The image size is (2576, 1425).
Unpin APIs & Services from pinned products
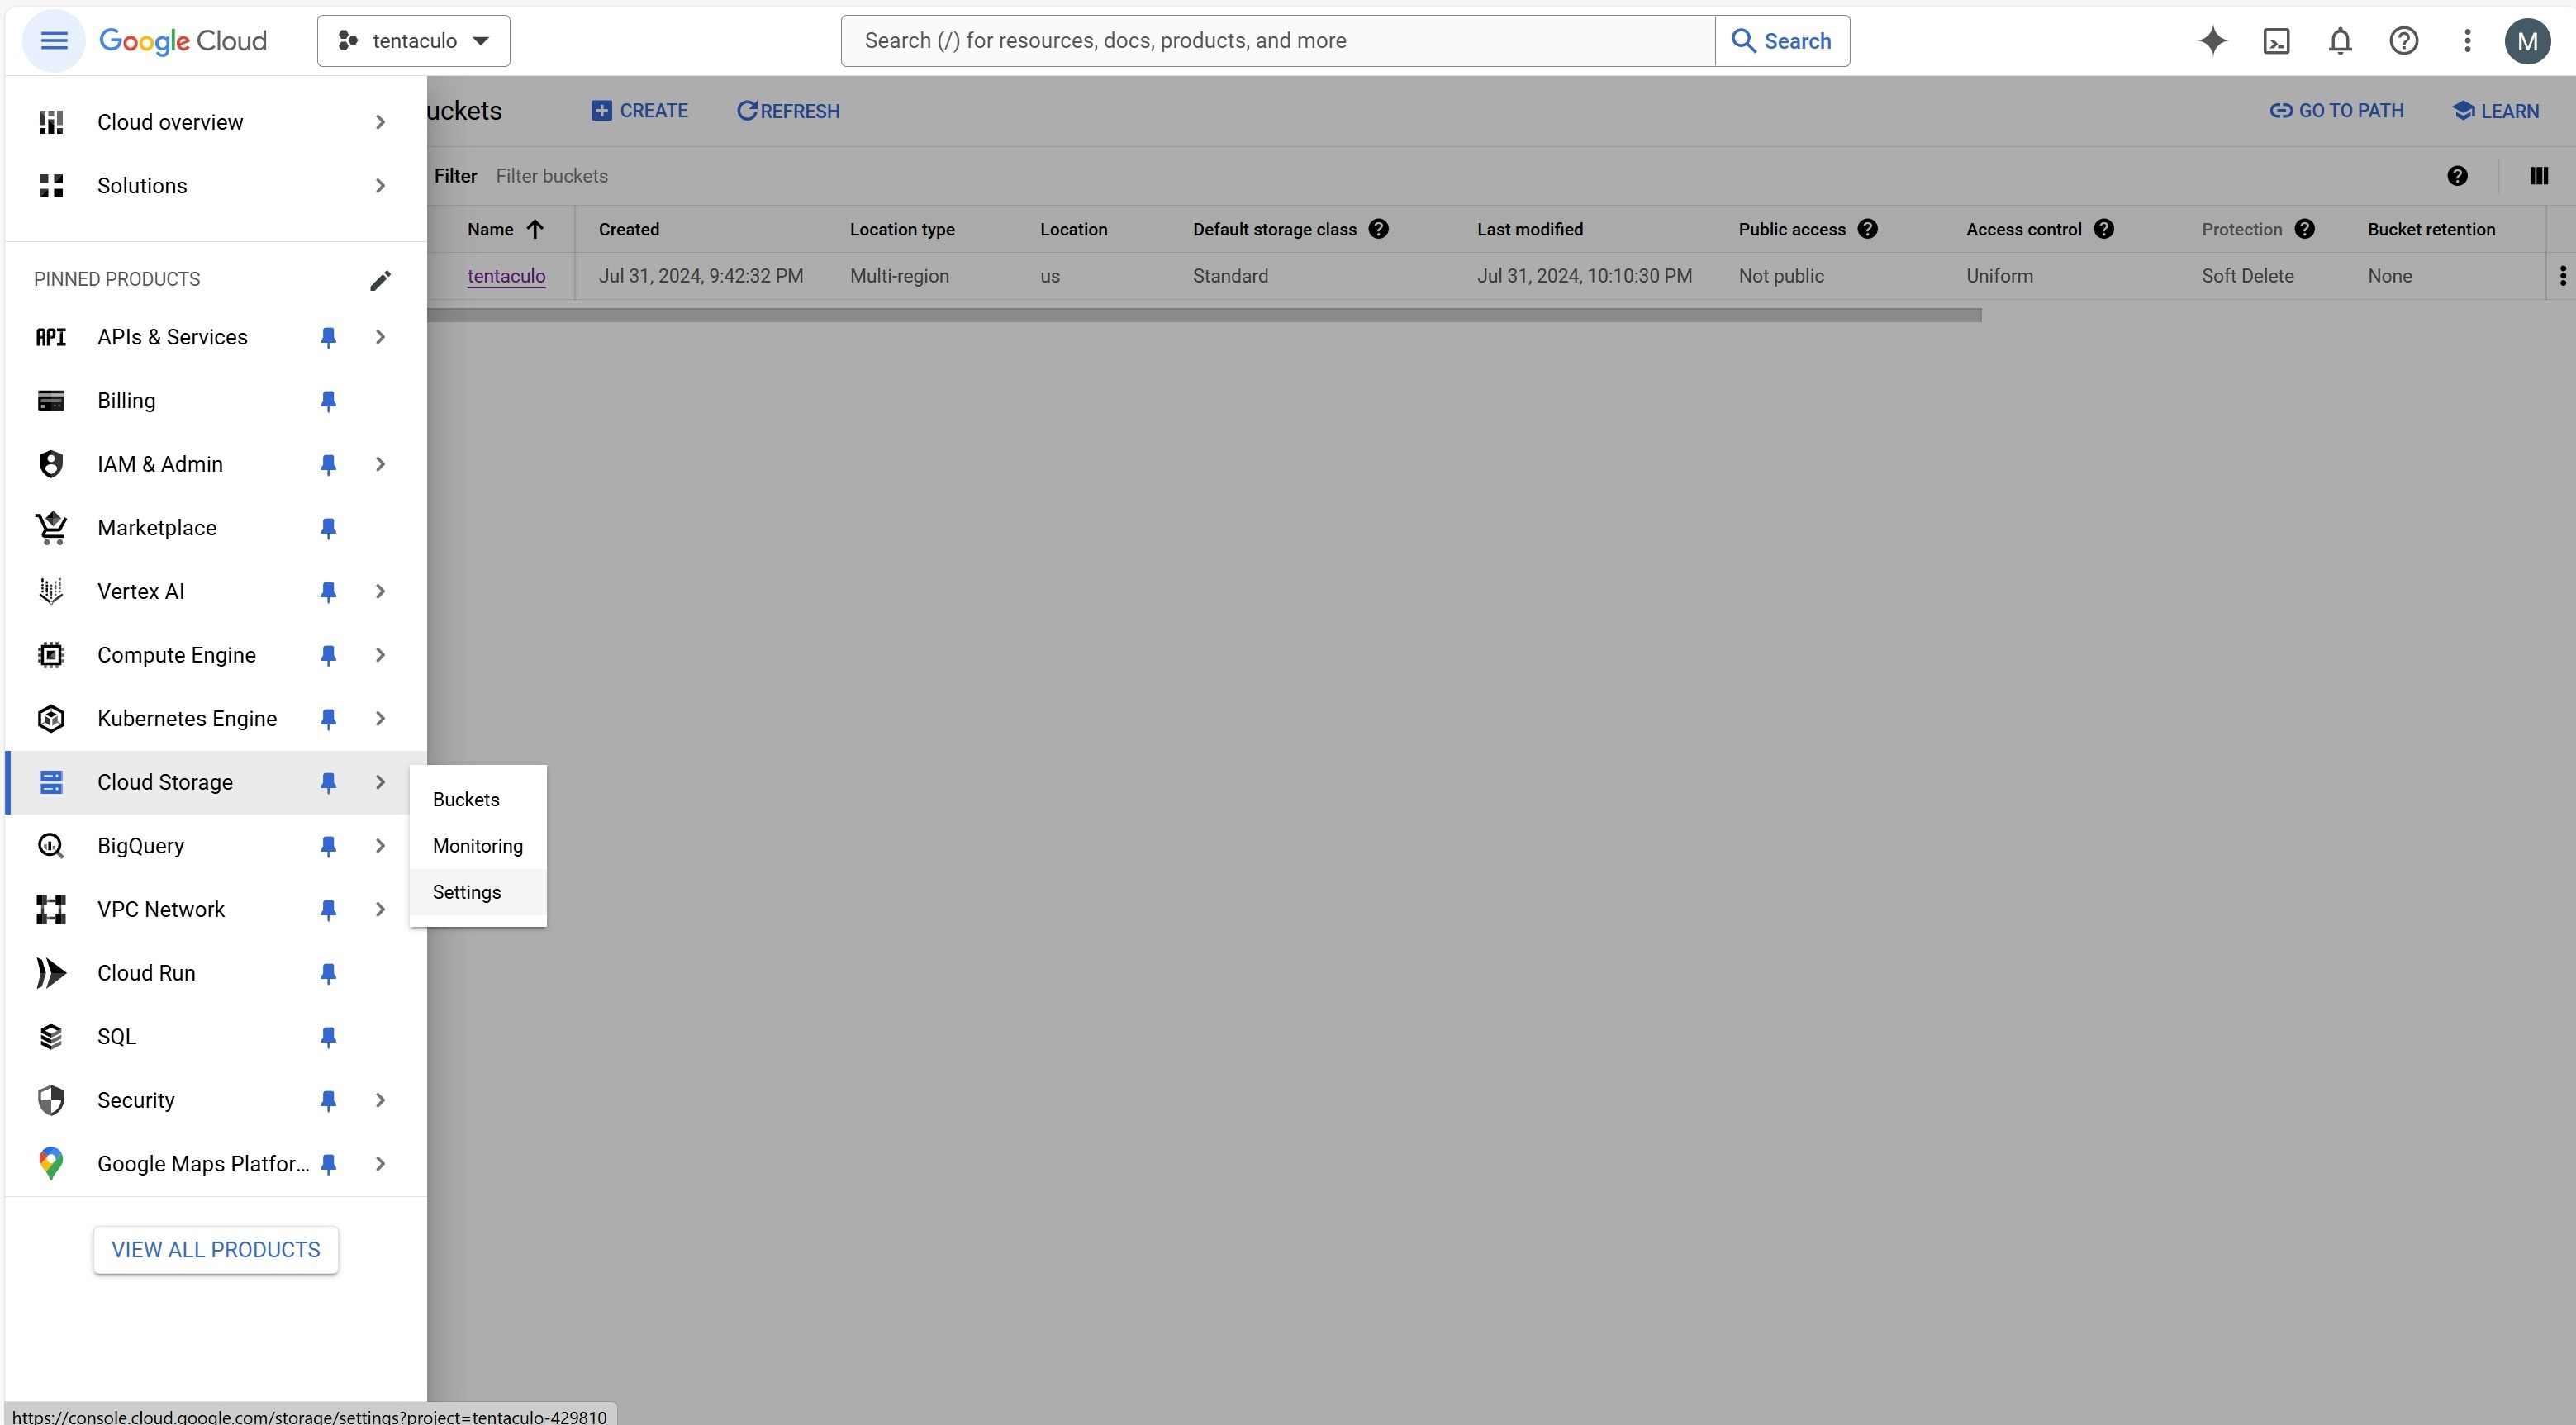pos(328,338)
